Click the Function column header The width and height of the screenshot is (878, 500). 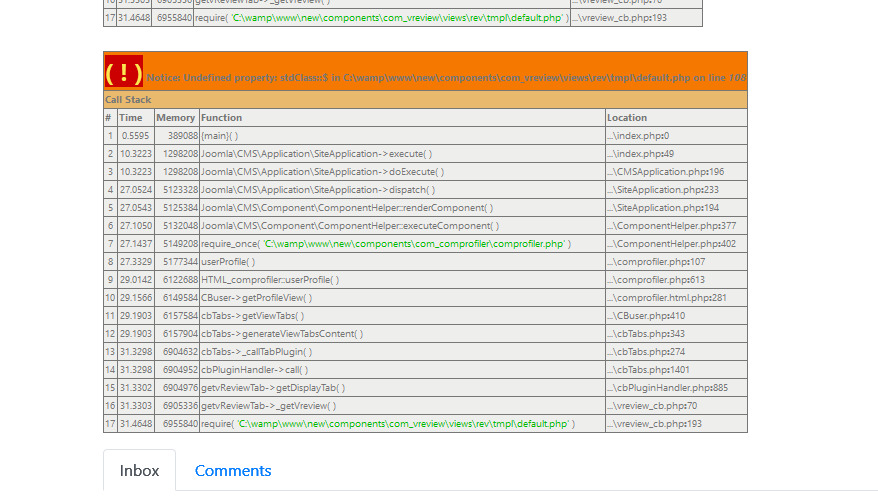[222, 118]
